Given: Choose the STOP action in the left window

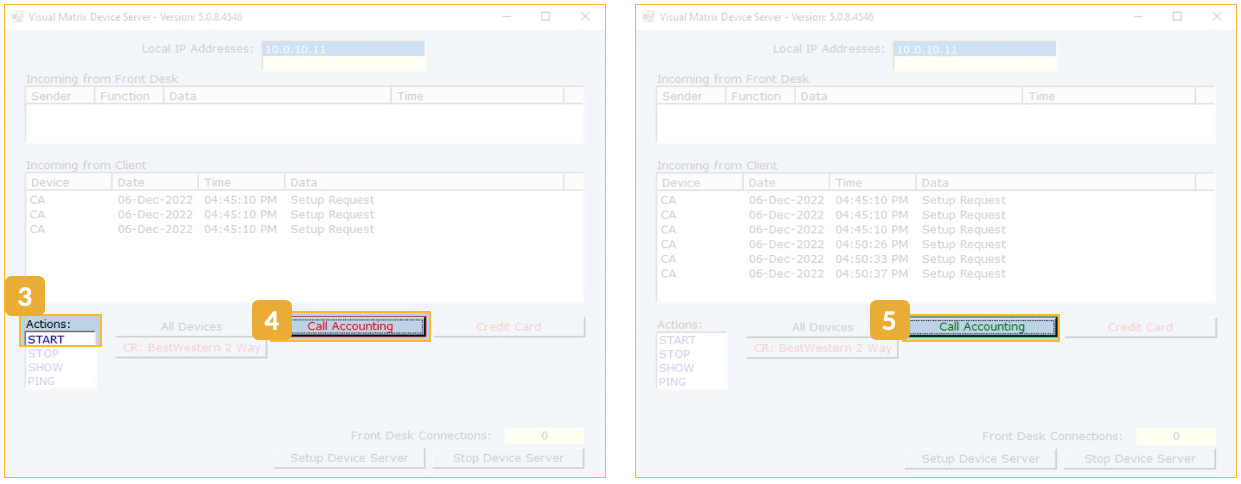Looking at the screenshot, I should 43,354.
